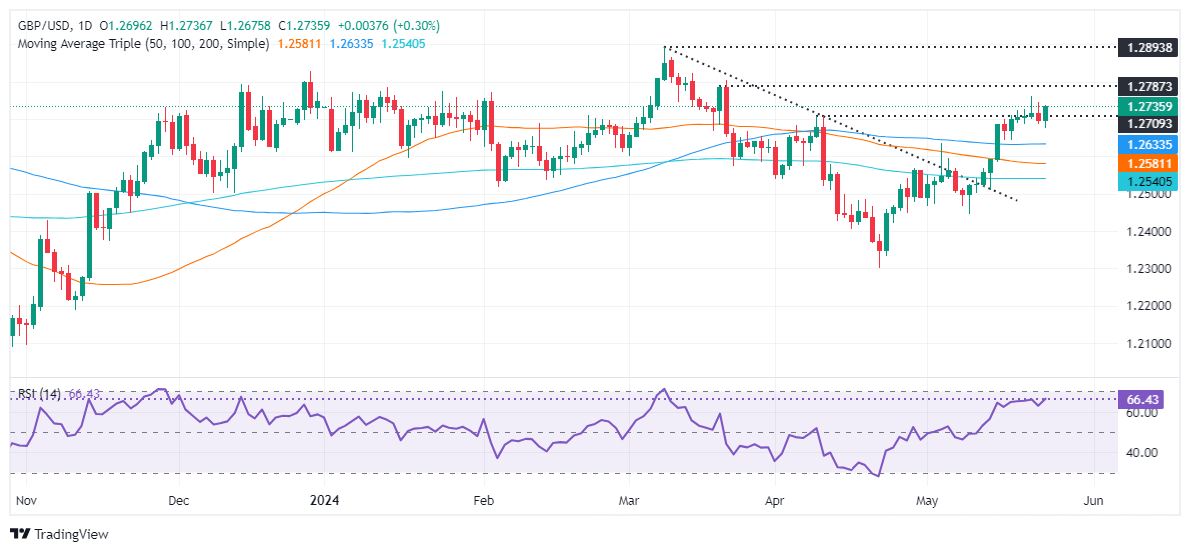Click the orange 1.25811 price axis label
Screen dimensions: 1190x552
(x=1148, y=163)
